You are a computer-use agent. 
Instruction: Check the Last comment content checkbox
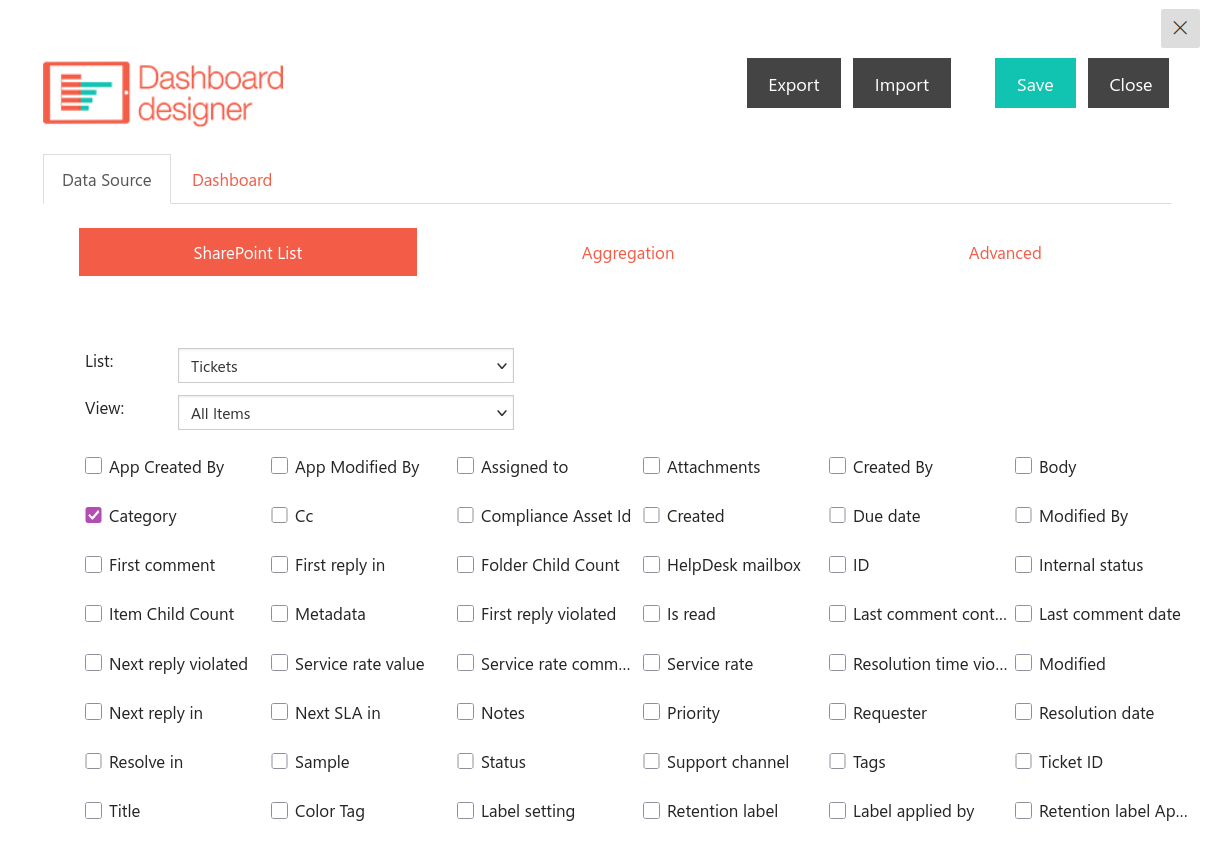837,613
